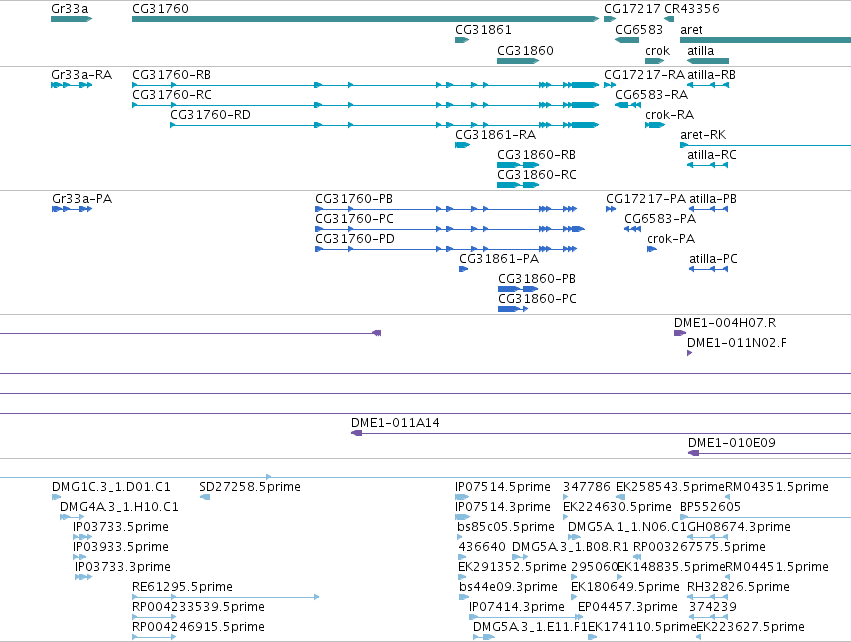The height and width of the screenshot is (642, 851).
Task: Click the DME1-004H07.R clone feature
Action: (x=680, y=333)
